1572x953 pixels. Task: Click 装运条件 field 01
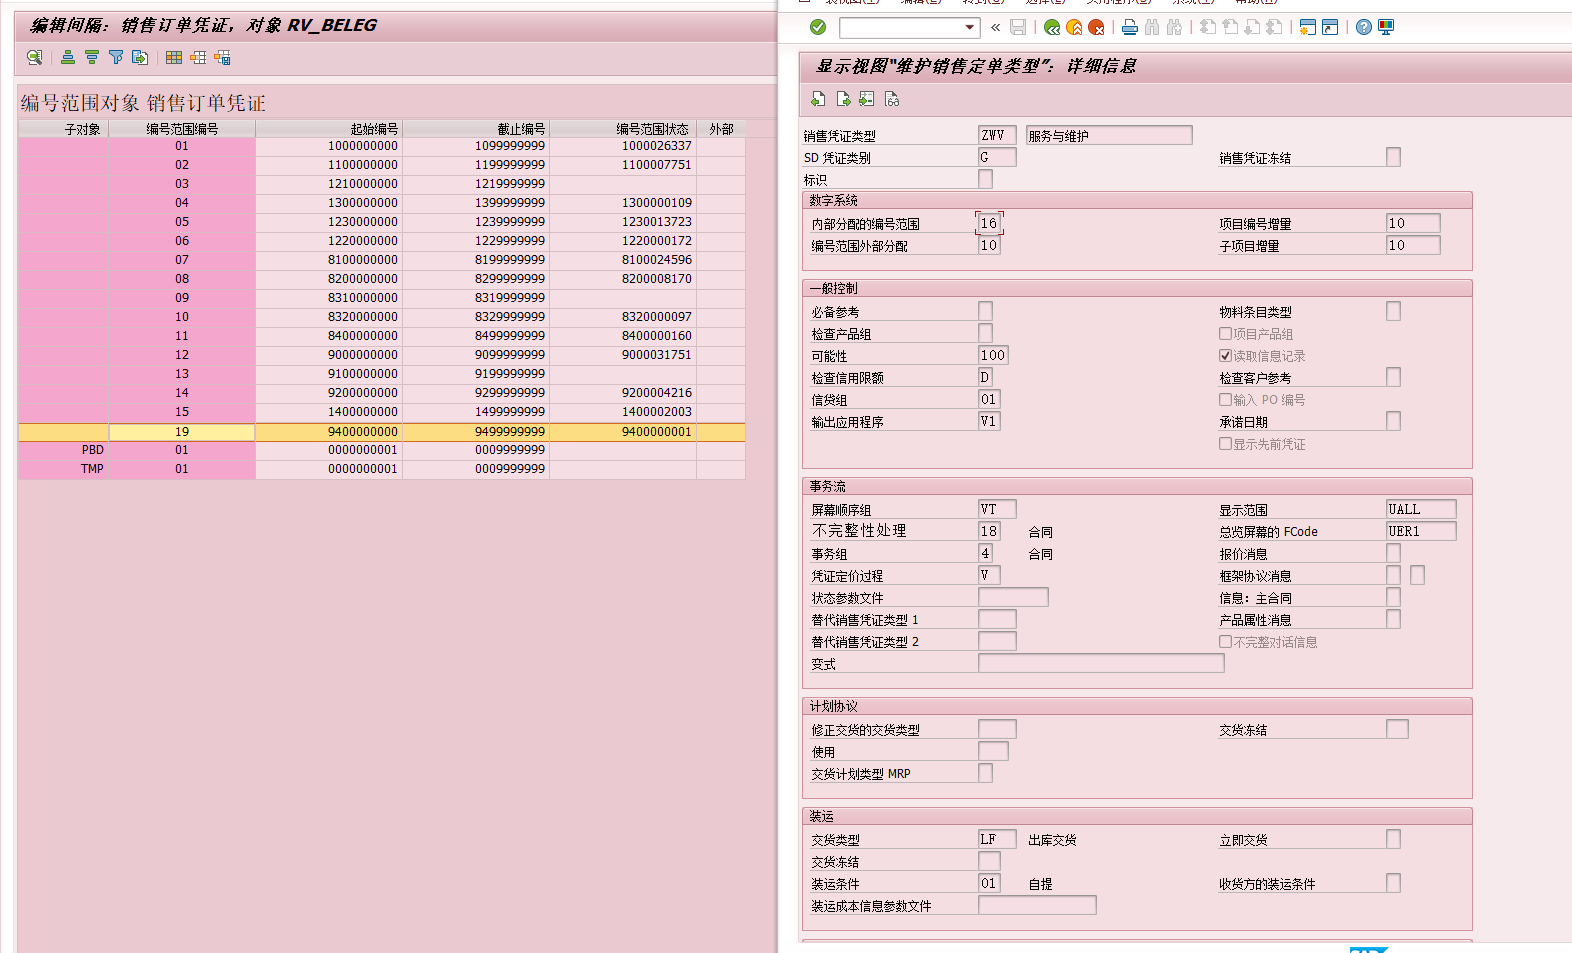click(989, 883)
